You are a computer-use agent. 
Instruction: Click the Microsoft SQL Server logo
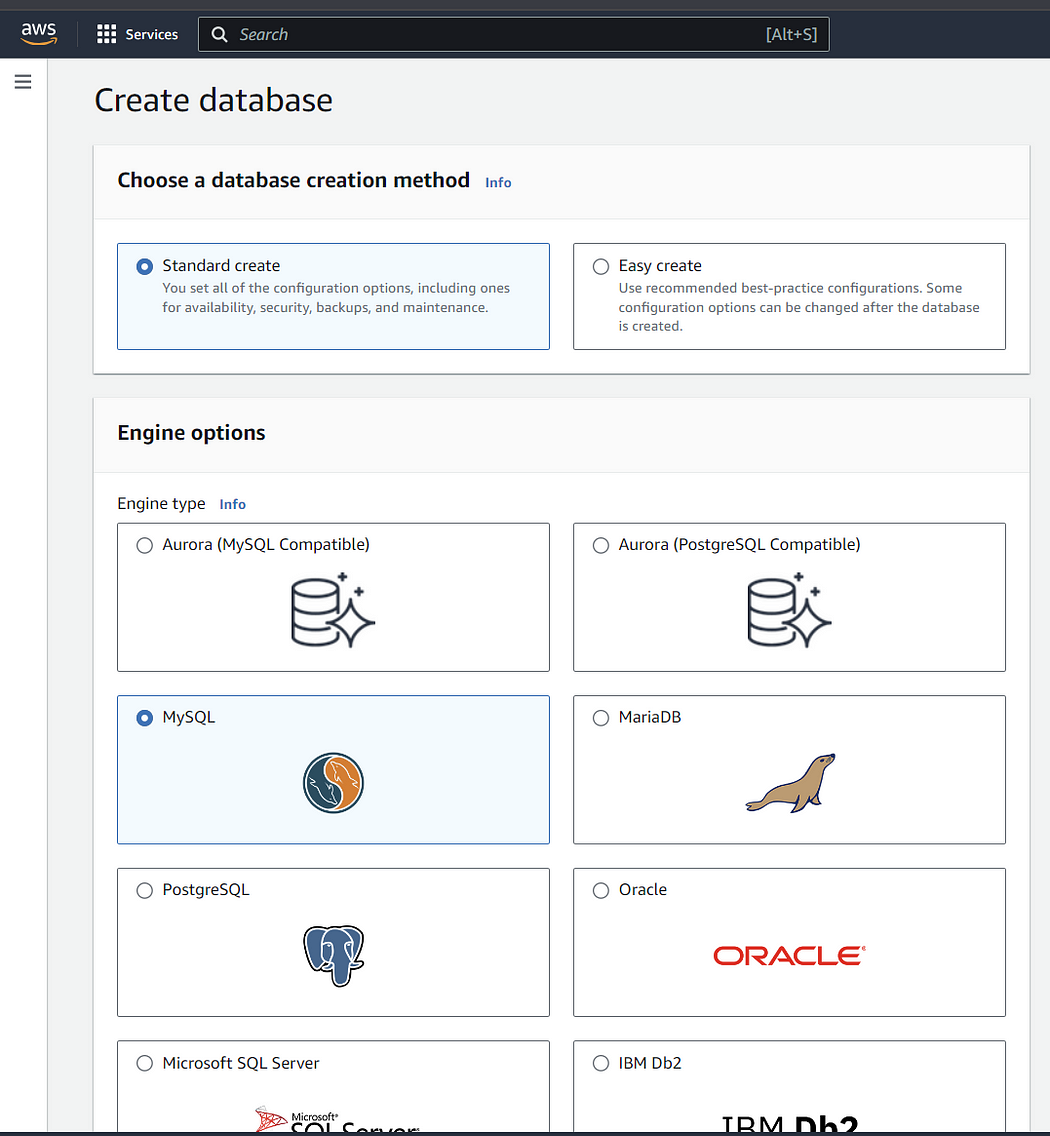tap(337, 1119)
